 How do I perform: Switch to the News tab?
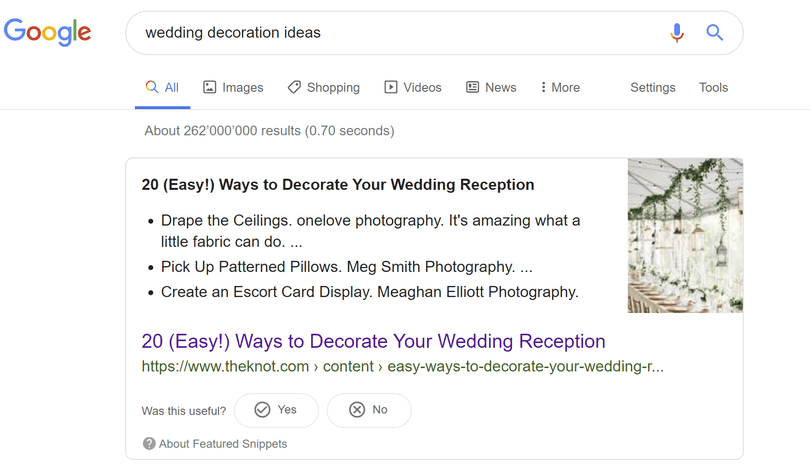(x=491, y=87)
